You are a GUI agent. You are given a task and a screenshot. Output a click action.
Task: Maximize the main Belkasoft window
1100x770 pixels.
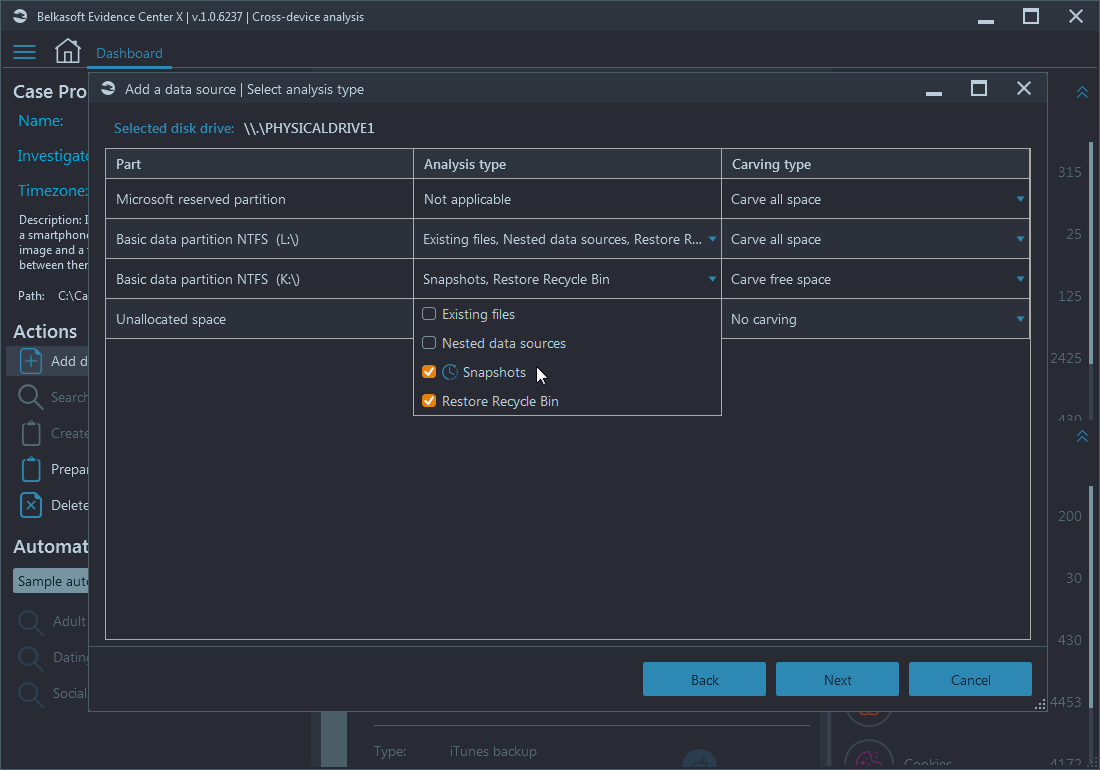1031,16
